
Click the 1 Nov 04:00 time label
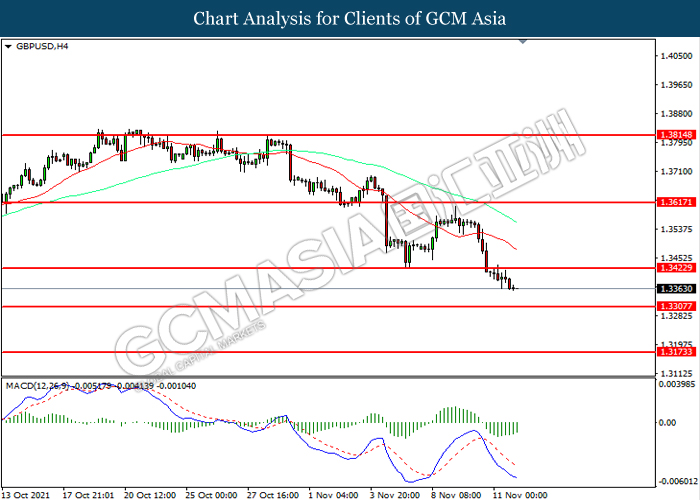pos(333,495)
